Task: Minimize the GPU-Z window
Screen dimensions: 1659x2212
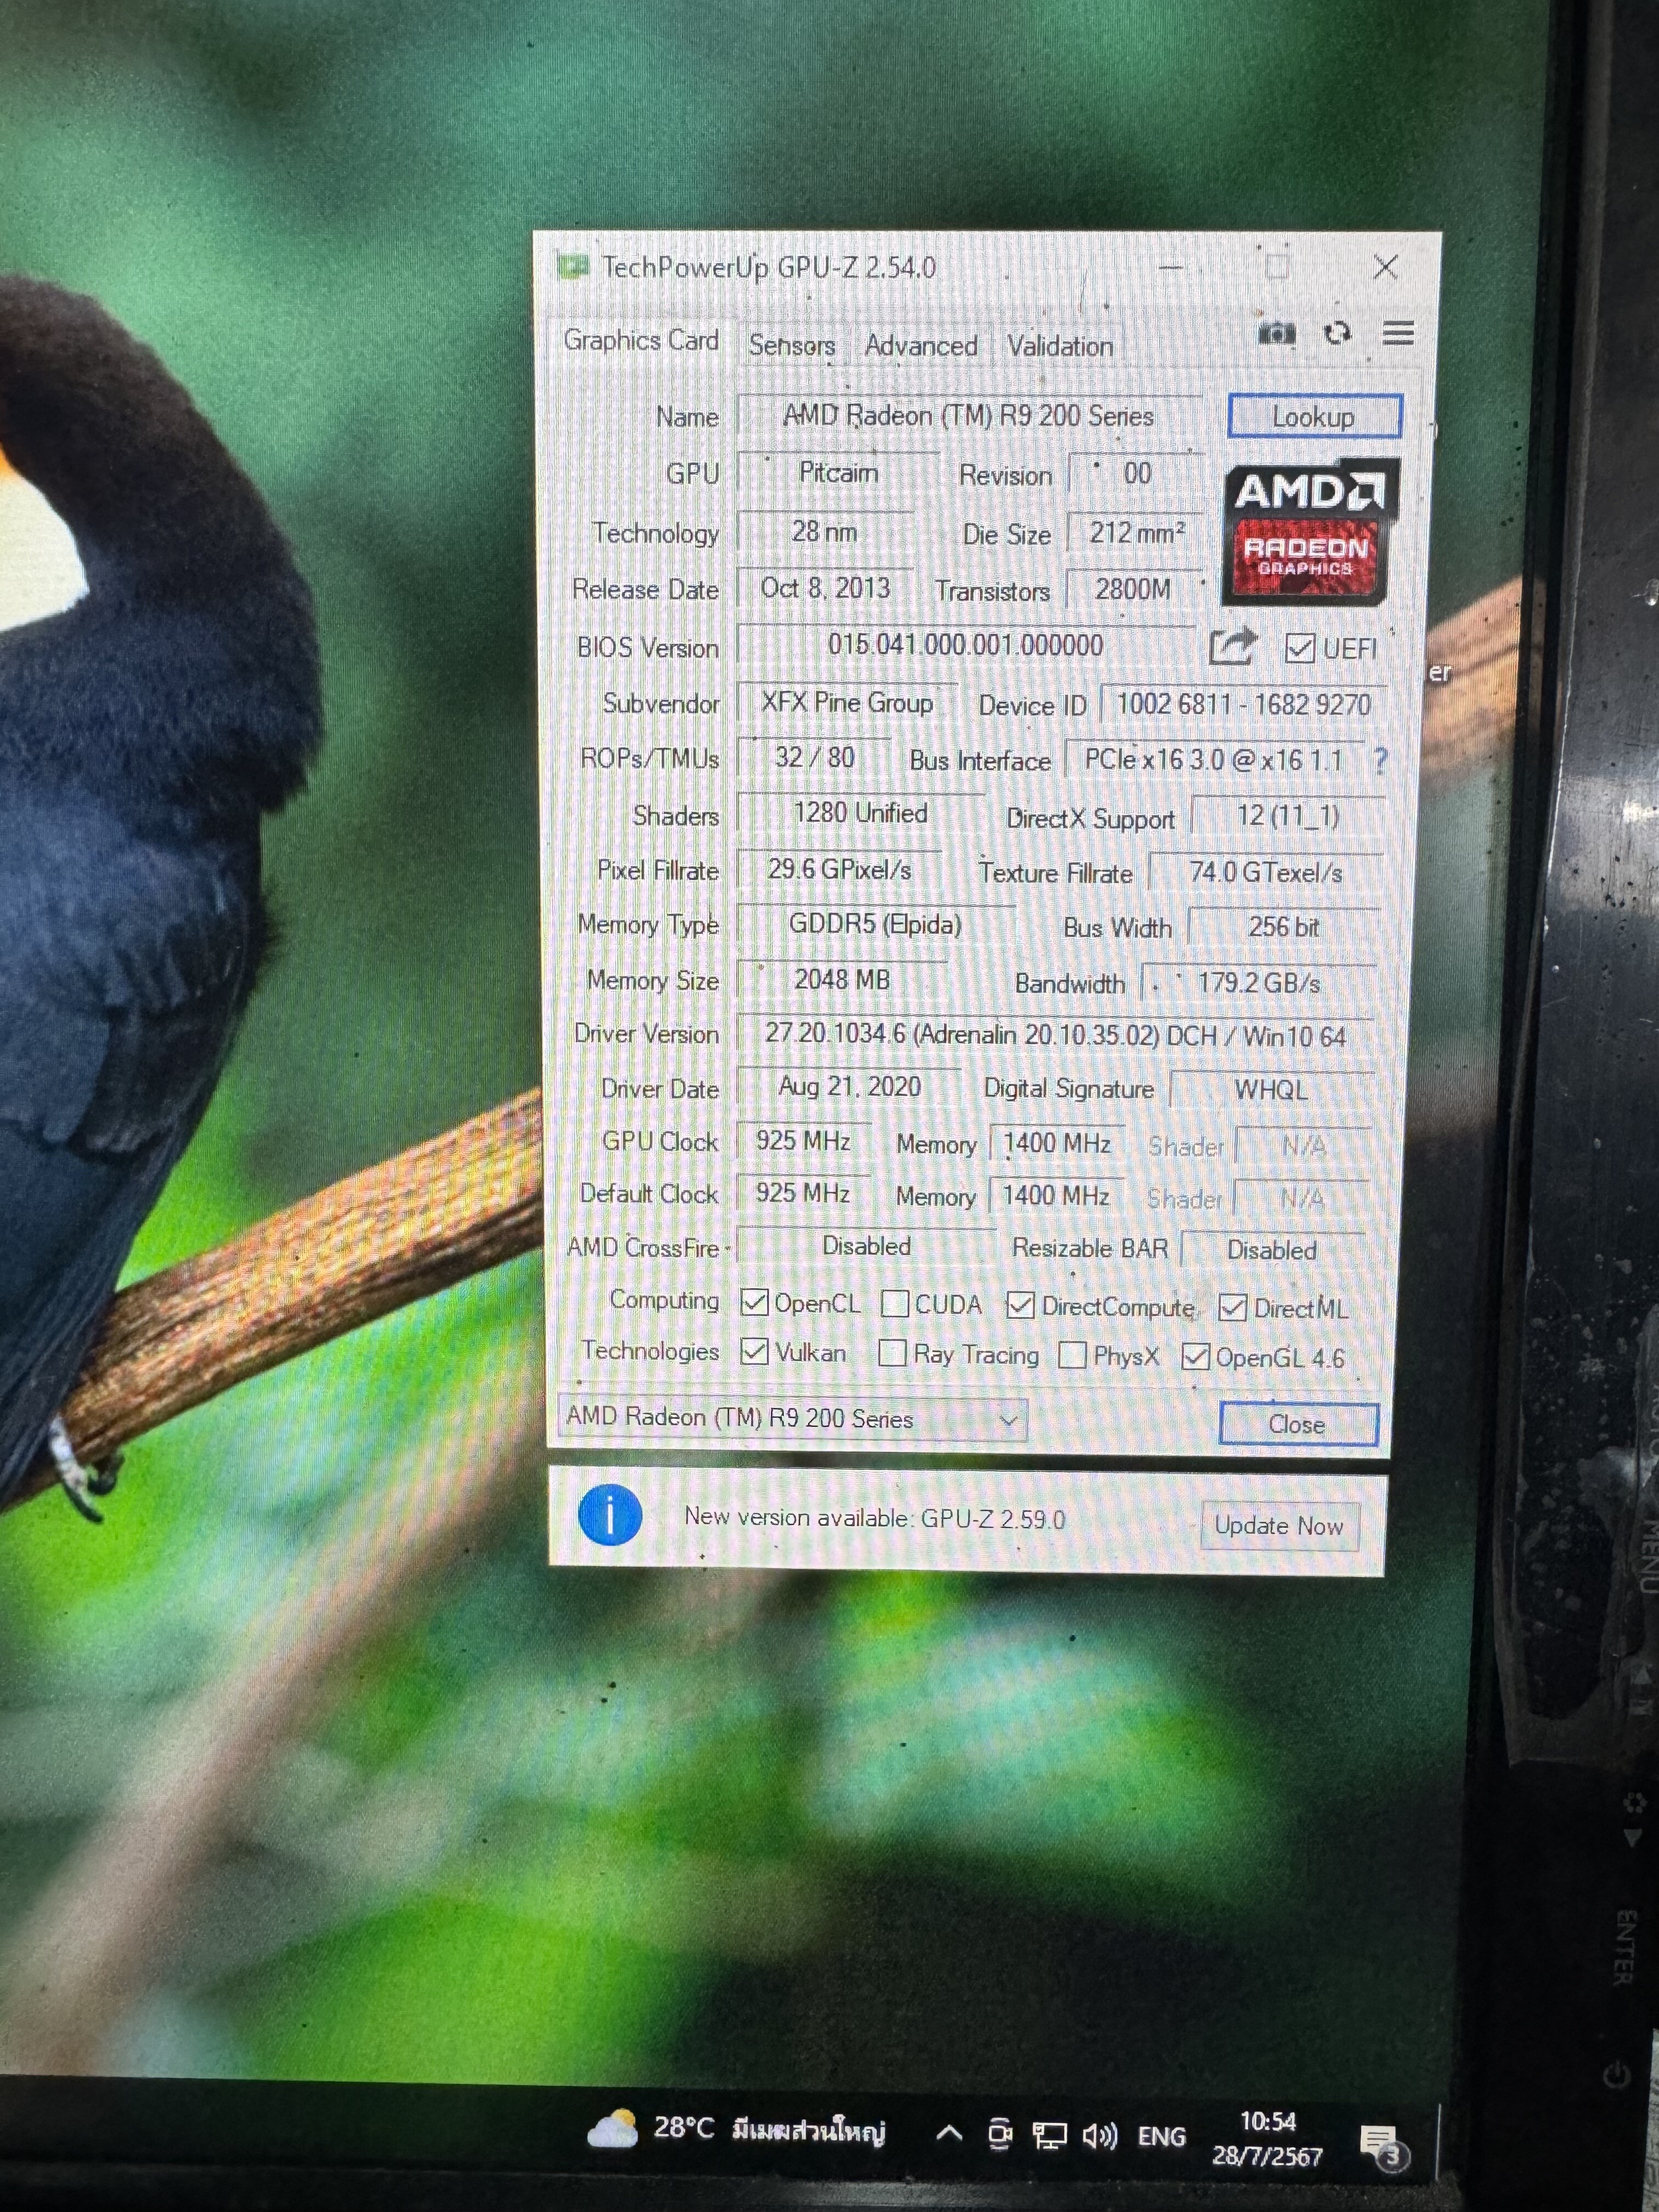Action: 1171,267
